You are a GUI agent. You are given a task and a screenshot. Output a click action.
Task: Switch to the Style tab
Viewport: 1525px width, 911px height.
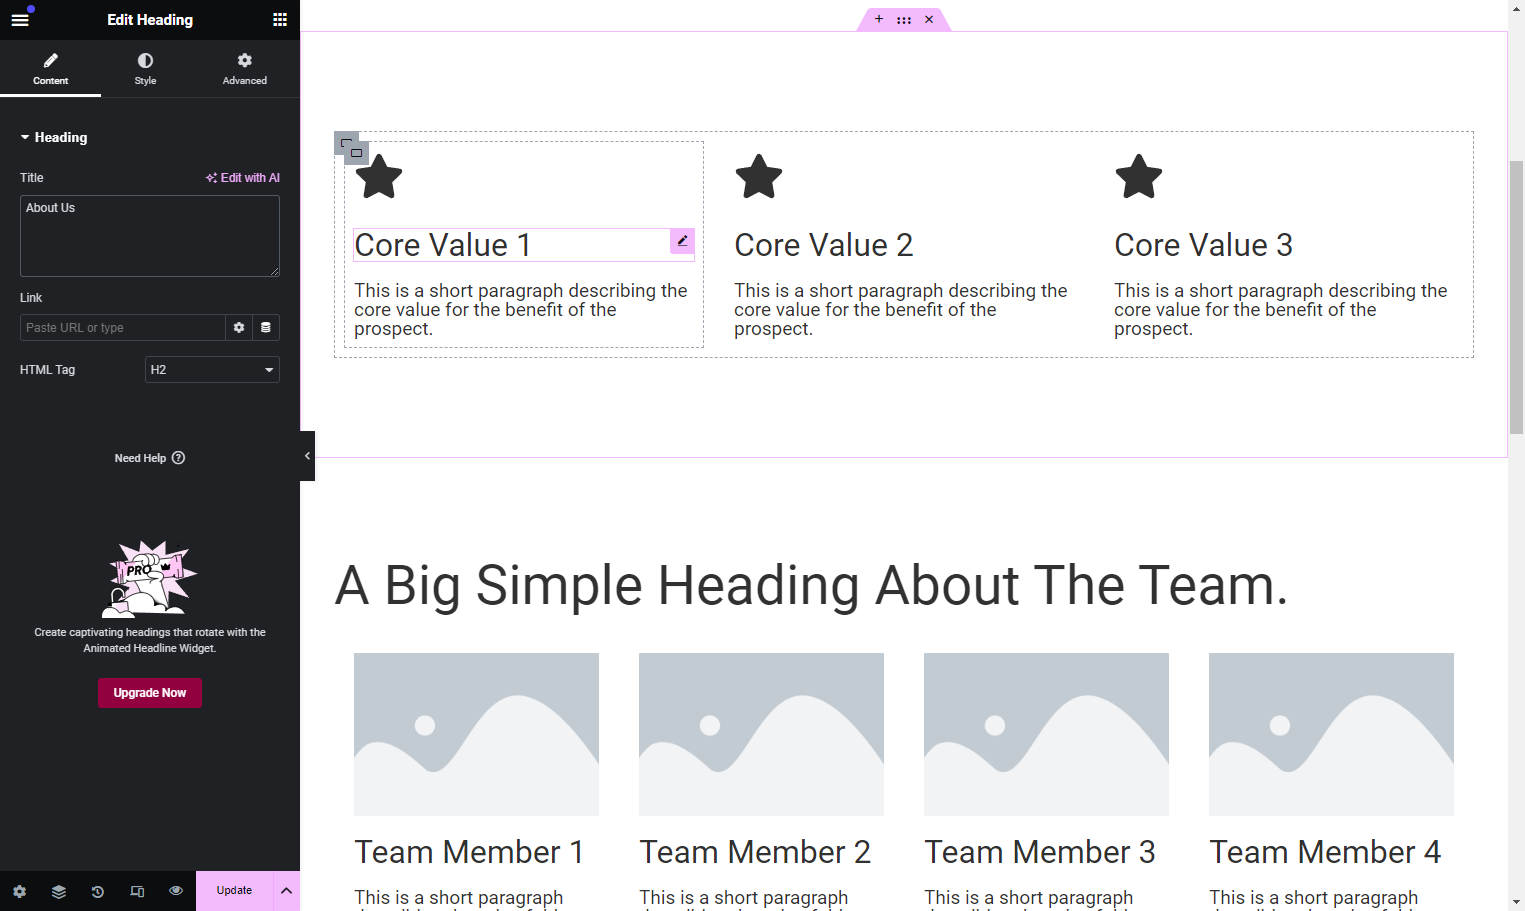(145, 68)
